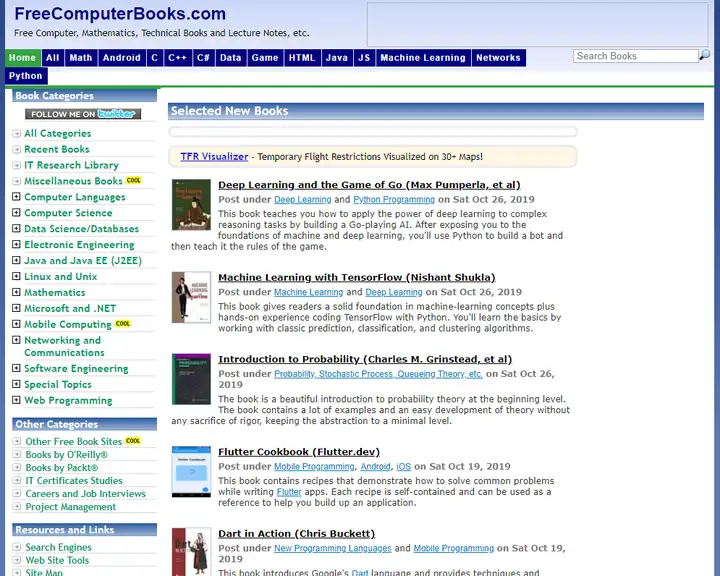Follow the iOS category link
720x576 pixels.
click(x=404, y=467)
